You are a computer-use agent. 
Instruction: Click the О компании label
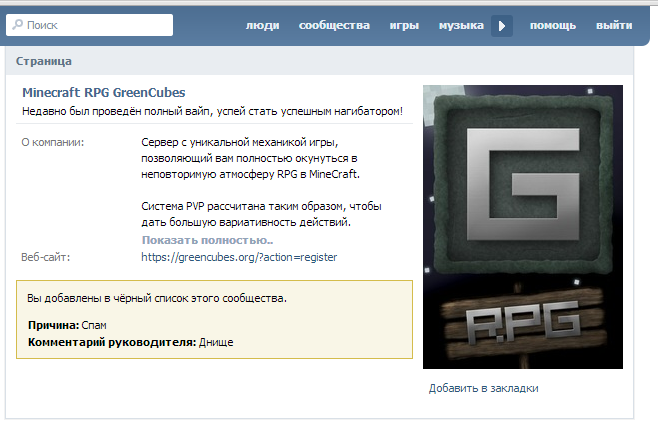pos(52,142)
